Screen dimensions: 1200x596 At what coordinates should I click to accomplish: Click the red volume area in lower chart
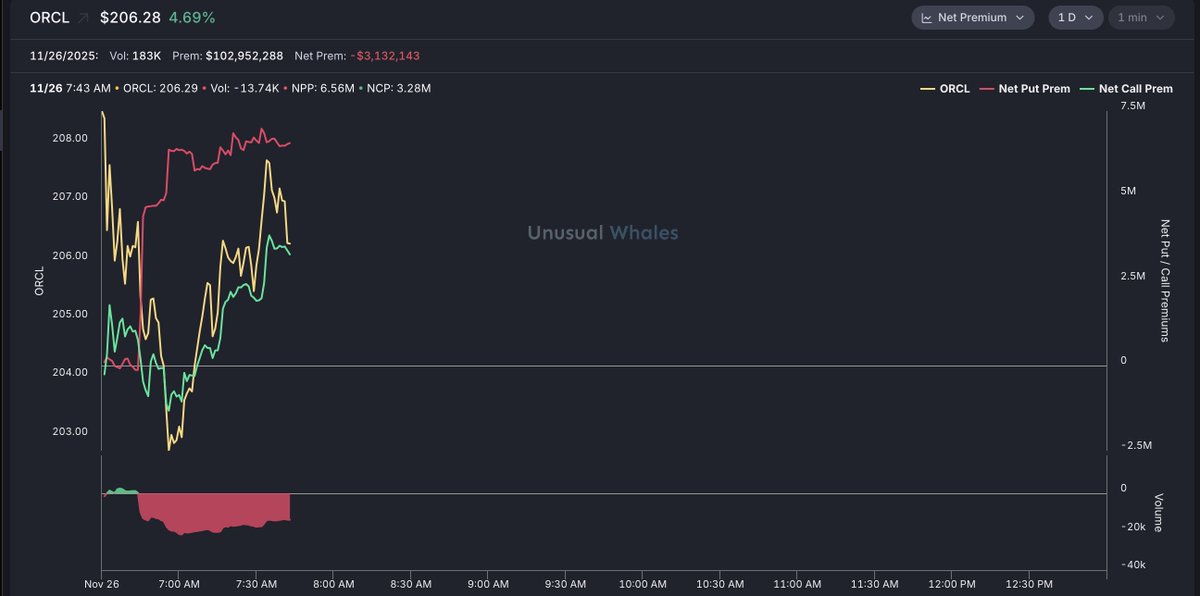tap(210, 512)
